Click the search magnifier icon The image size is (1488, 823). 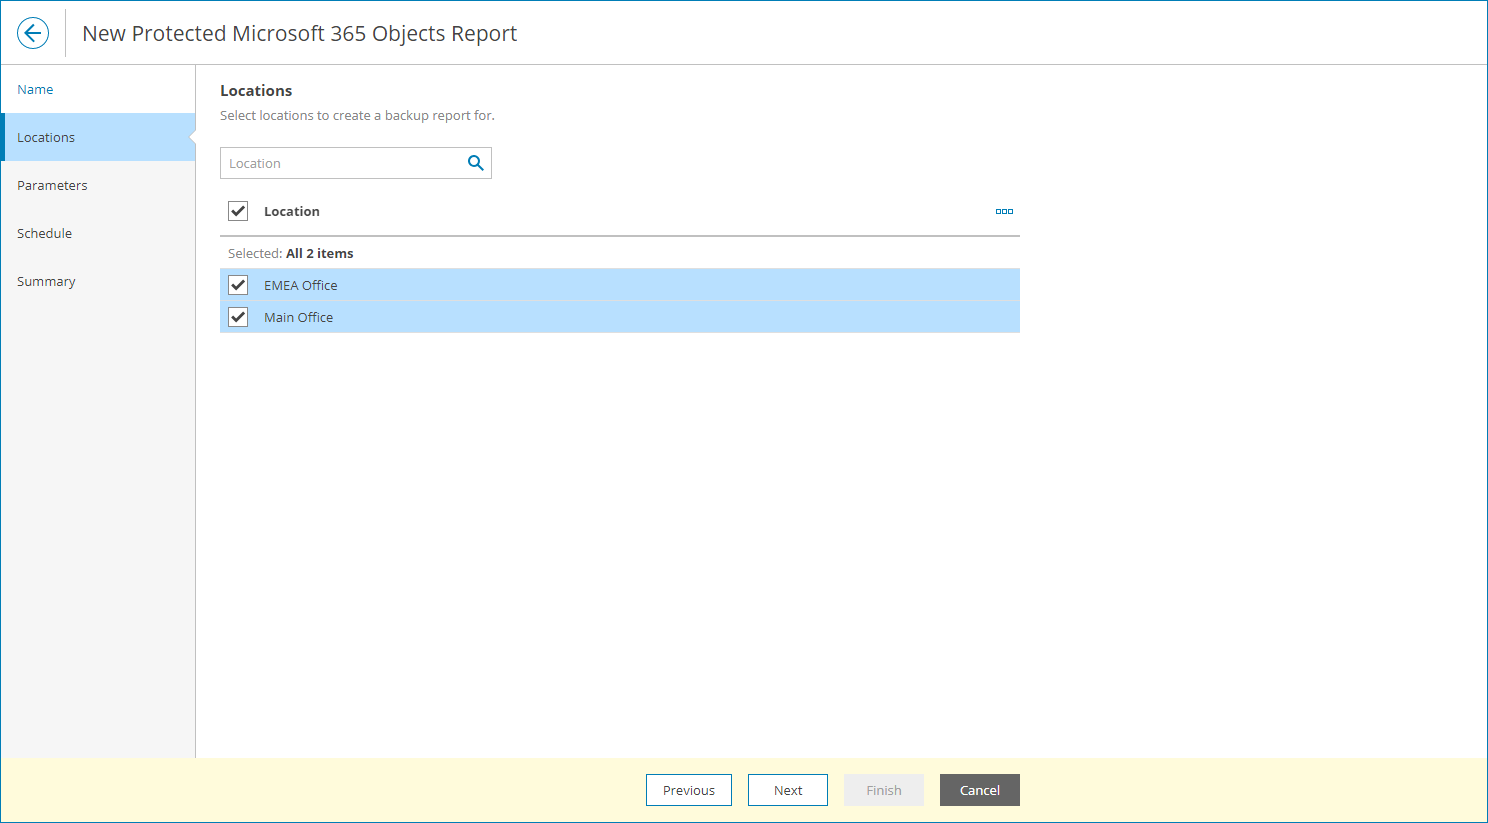pos(476,163)
